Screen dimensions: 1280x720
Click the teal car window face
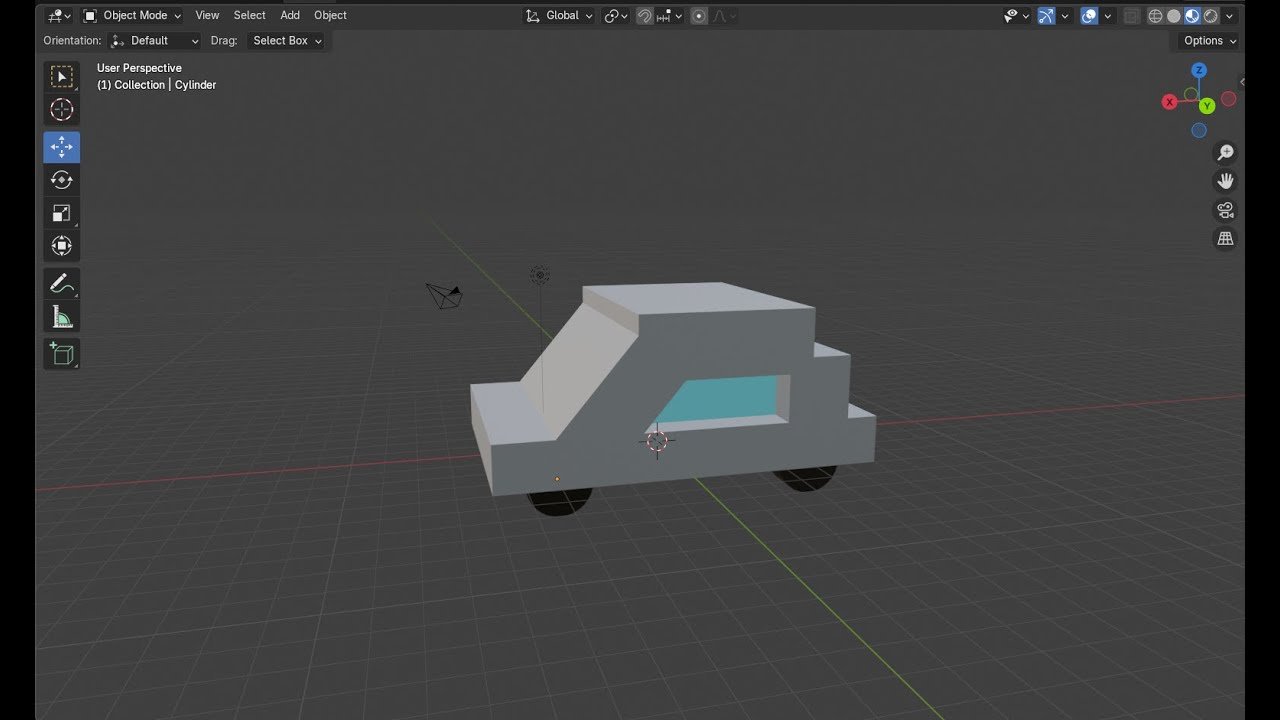pyautogui.click(x=722, y=398)
